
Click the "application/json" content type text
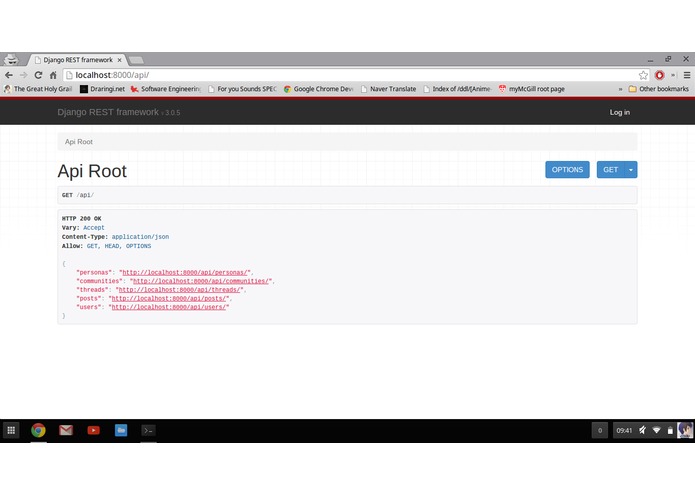(140, 237)
